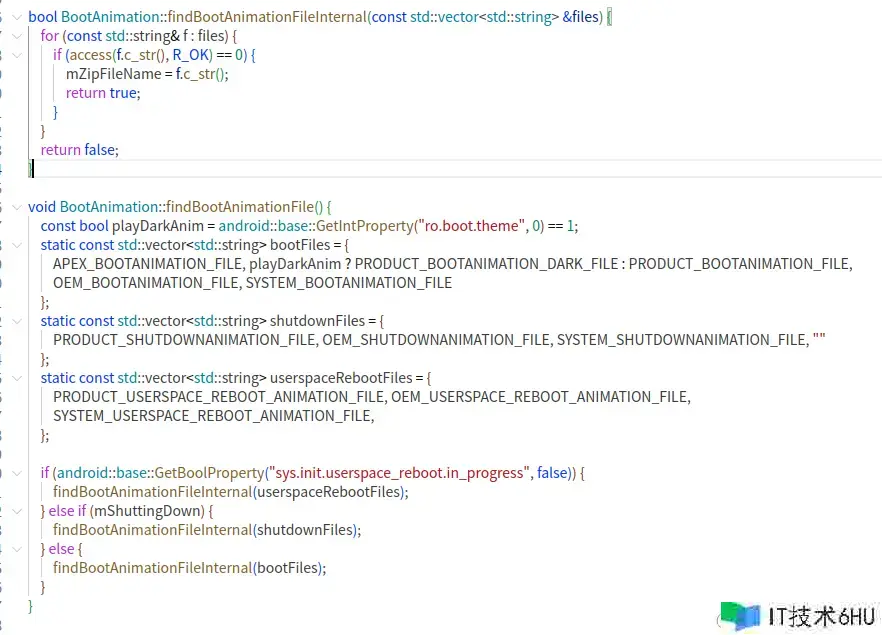Fold the 'if (access(f.c_str(), R_OK)' block
This screenshot has height=635, width=882.
[x=17, y=55]
